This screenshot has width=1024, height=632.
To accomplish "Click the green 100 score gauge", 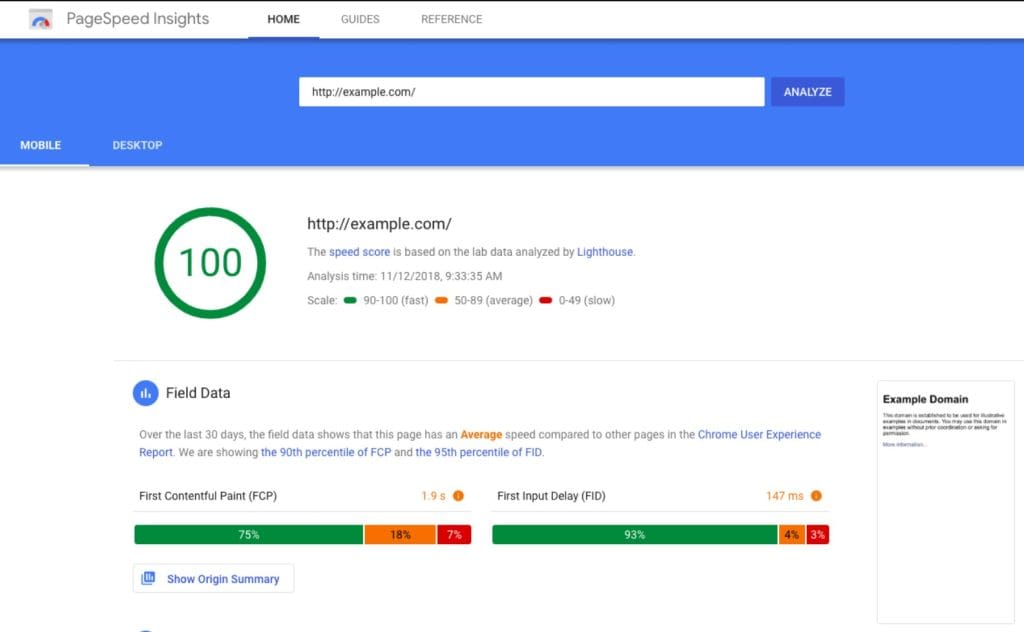I will [x=210, y=262].
